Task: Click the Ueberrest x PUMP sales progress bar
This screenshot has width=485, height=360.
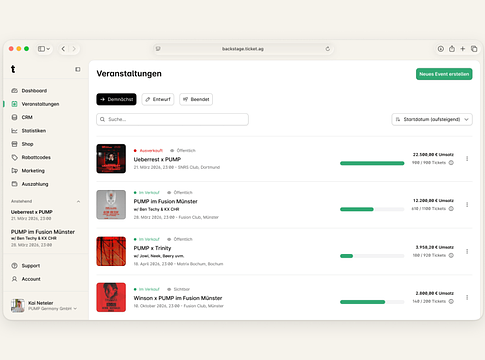Action: click(372, 163)
